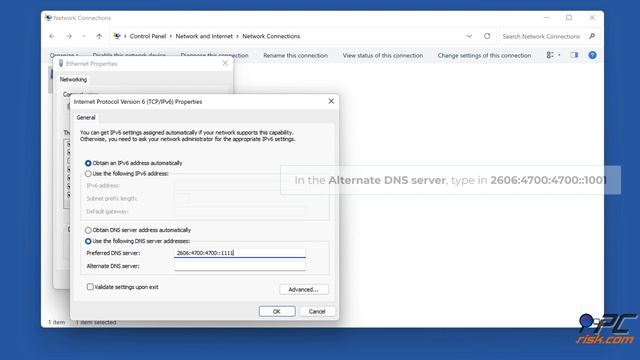The image size is (640, 360).
Task: Click Network Connections breadcrumb
Action: [271, 36]
